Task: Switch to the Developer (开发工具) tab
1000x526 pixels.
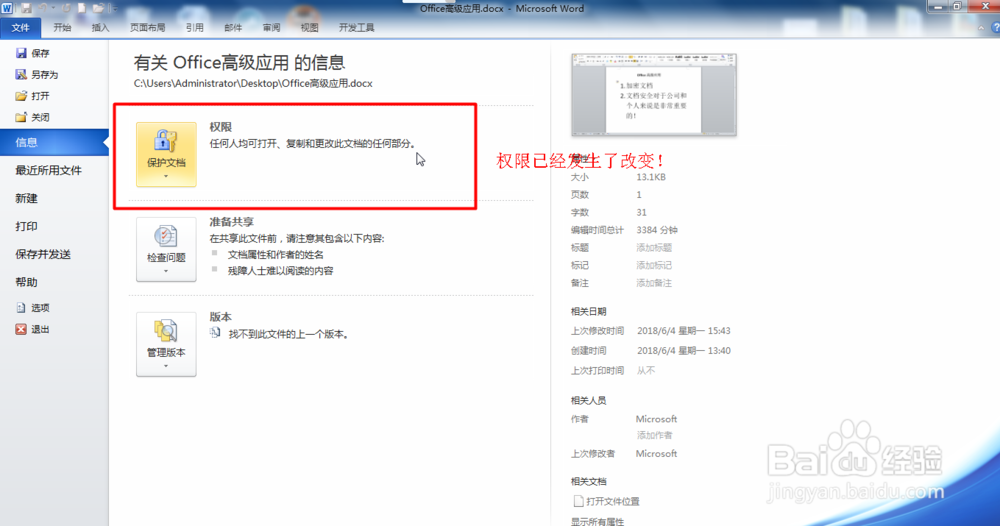Action: [357, 27]
